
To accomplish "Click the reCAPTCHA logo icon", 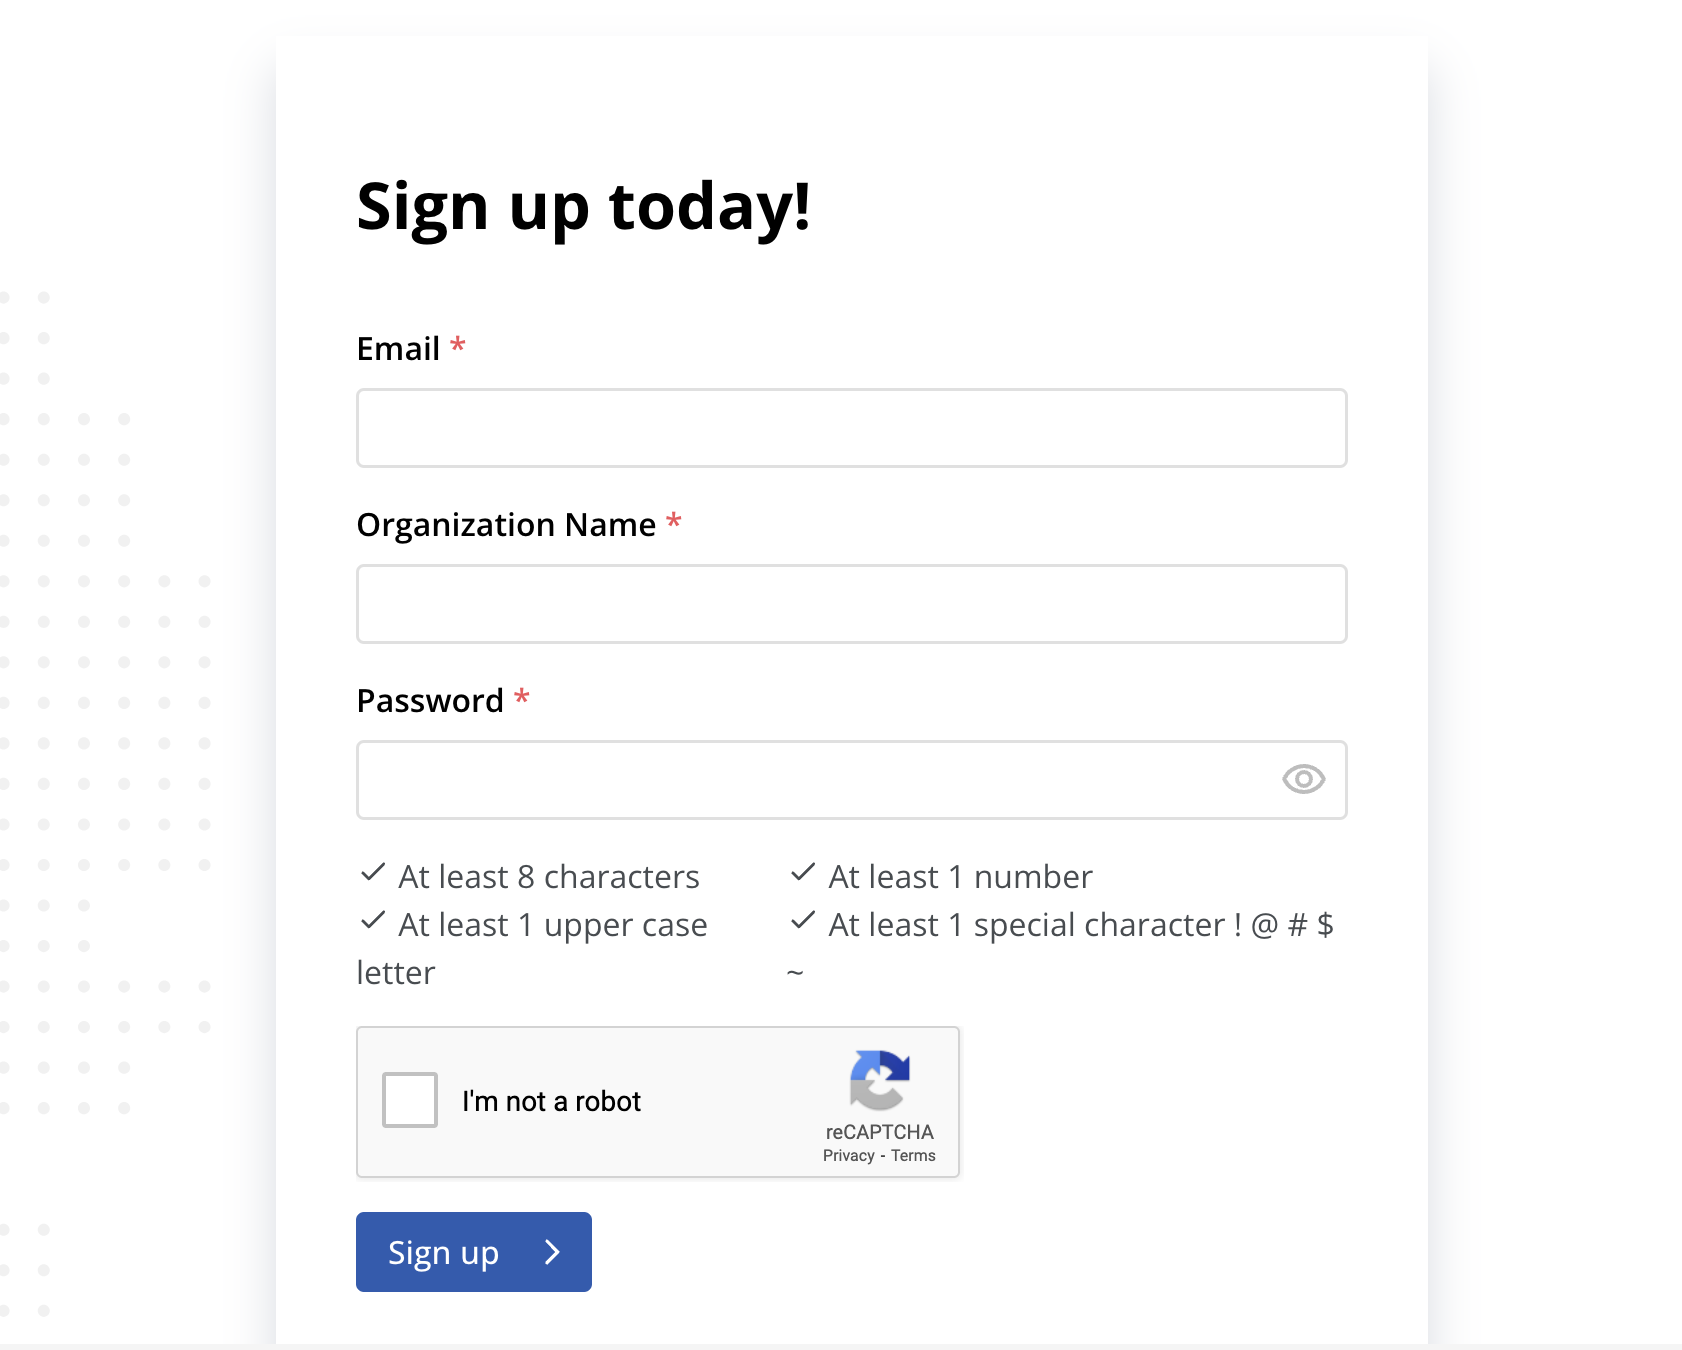I will pos(879,1080).
